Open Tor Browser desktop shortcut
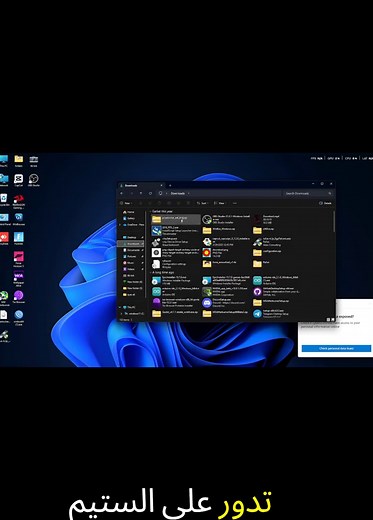Image resolution: width=373 pixels, height=520 pixels. 19,297
